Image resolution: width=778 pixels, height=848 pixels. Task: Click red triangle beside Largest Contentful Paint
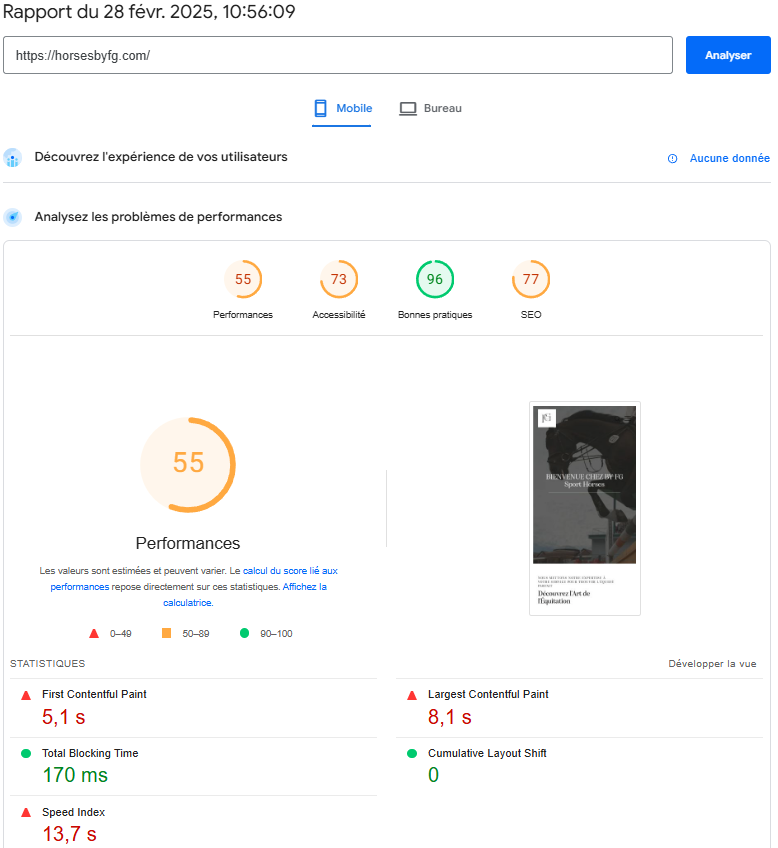[x=412, y=695]
